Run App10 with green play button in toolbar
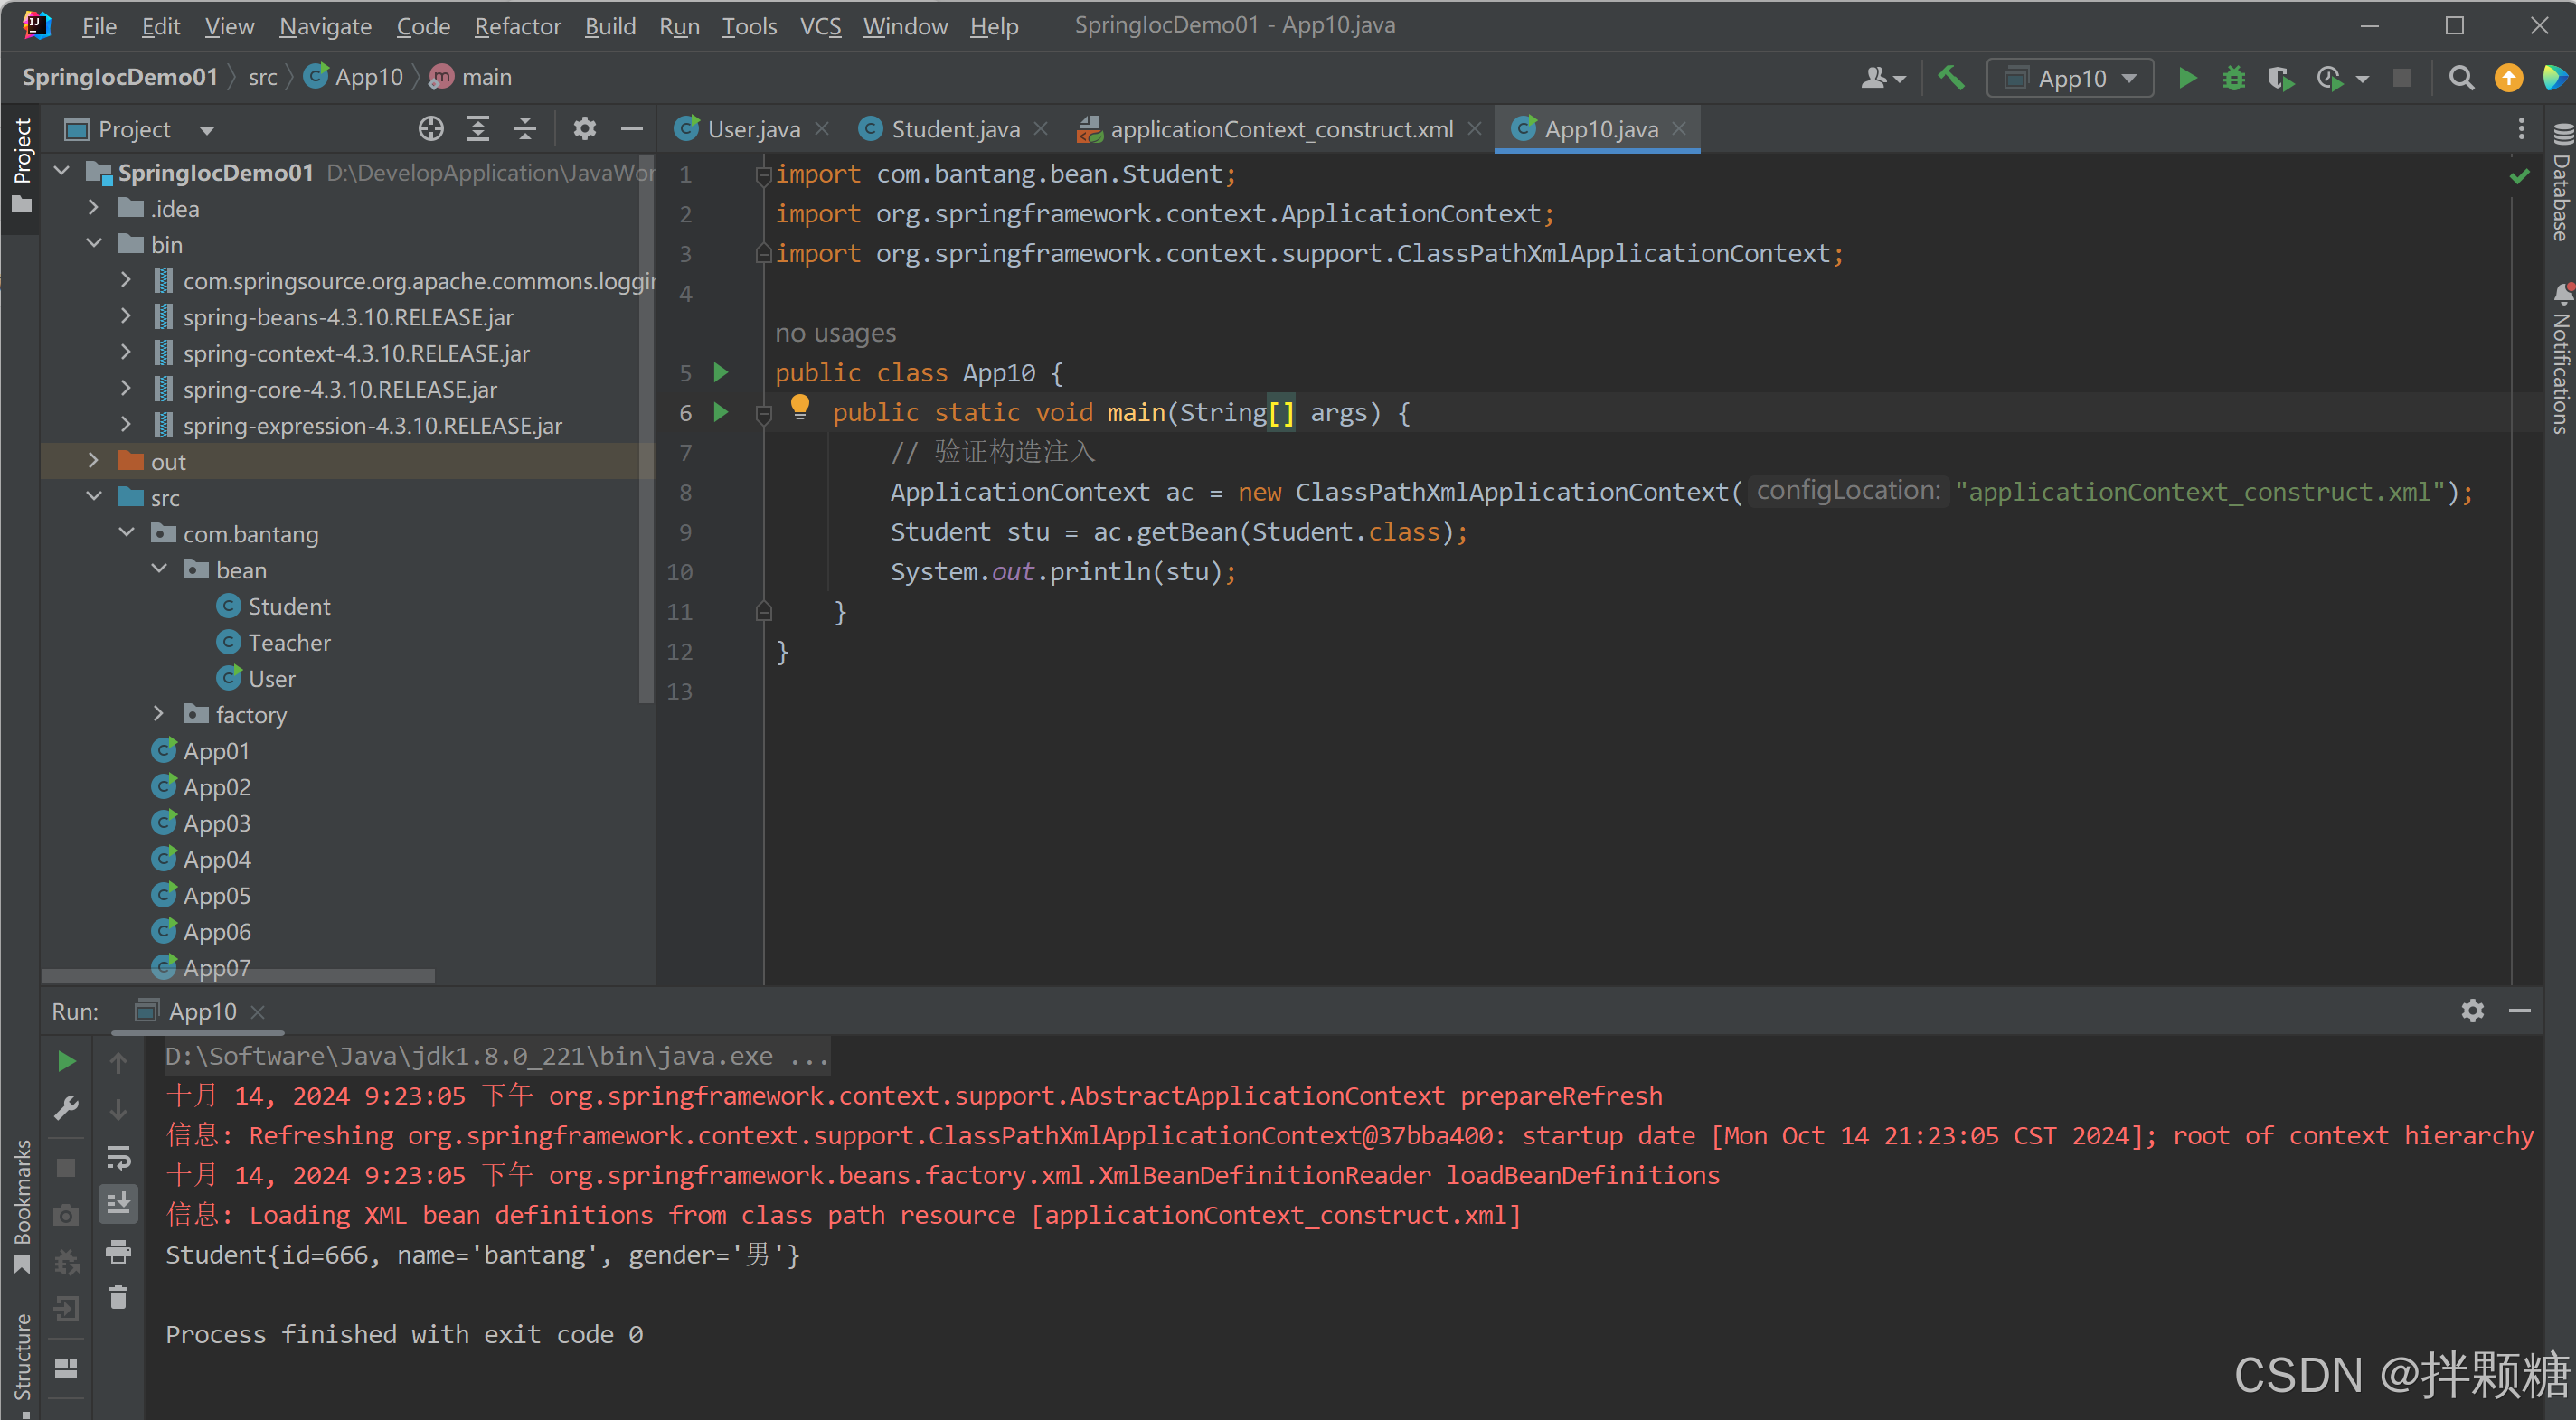The width and height of the screenshot is (2576, 1420). (x=2187, y=78)
